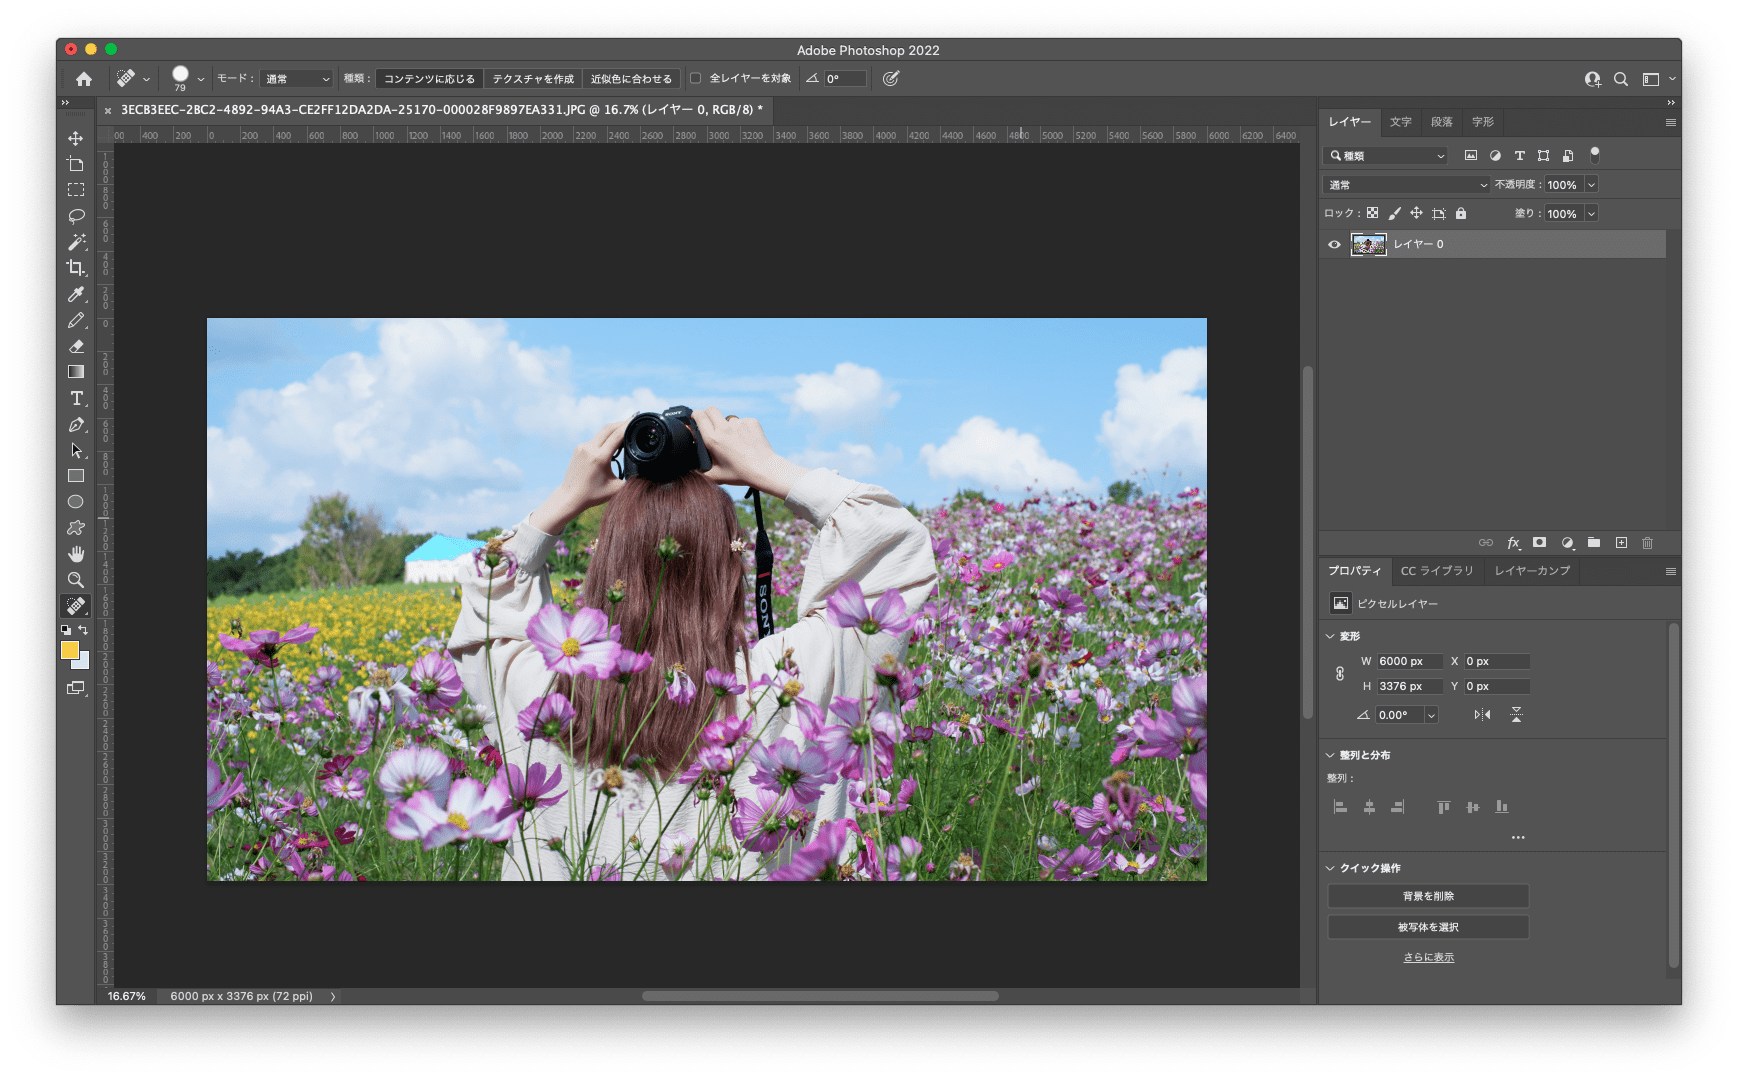The height and width of the screenshot is (1079, 1738).
Task: Enable 全レイヤーを対象 checkbox
Action: (x=696, y=78)
